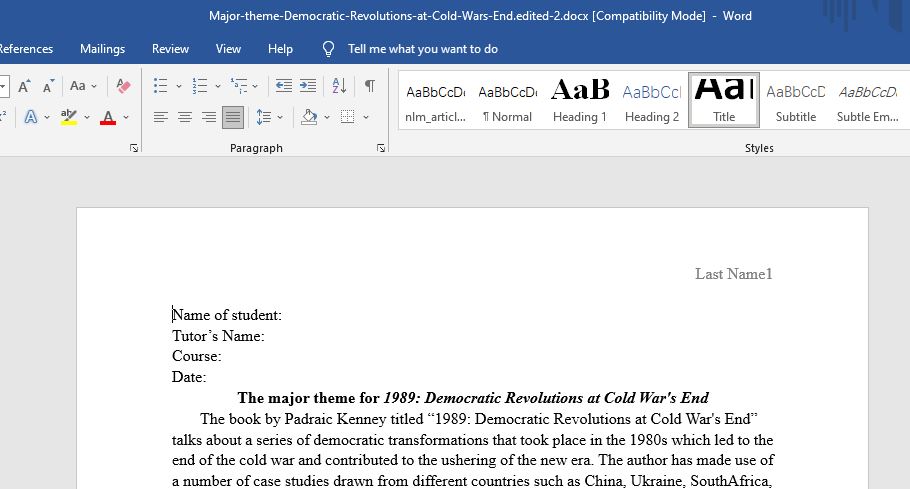Image resolution: width=910 pixels, height=489 pixels.
Task: Expand the highlight color dropdown arrow
Action: (x=87, y=117)
